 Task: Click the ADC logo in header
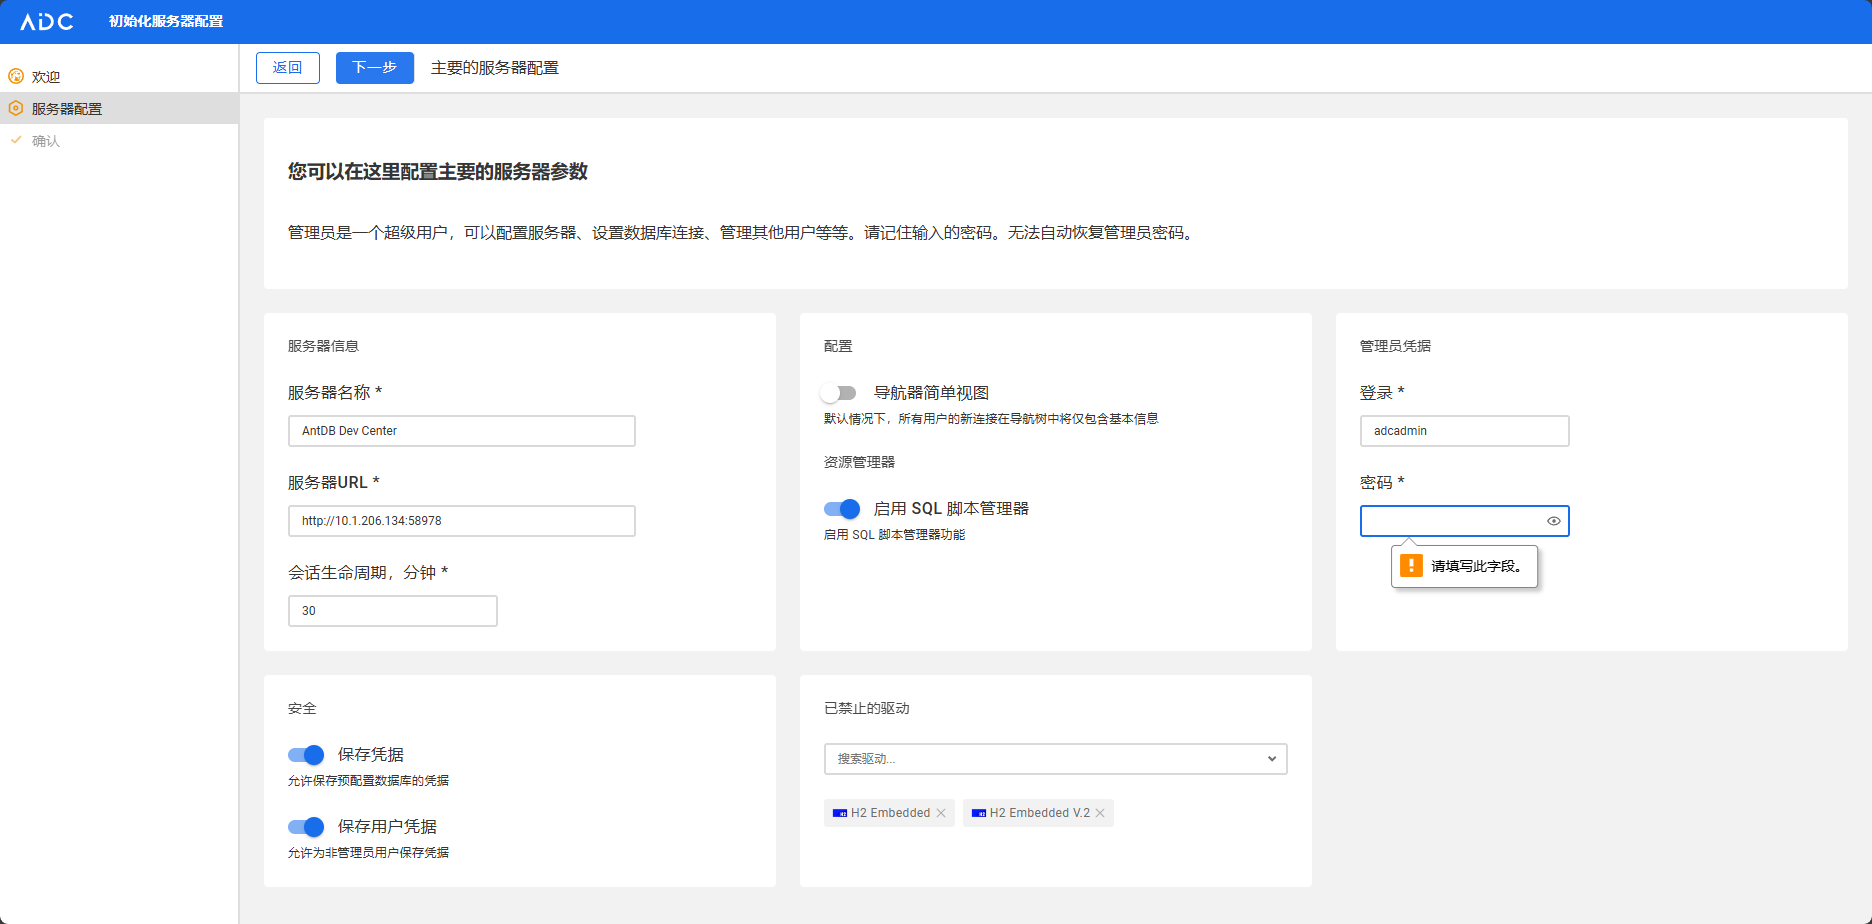coord(47,21)
